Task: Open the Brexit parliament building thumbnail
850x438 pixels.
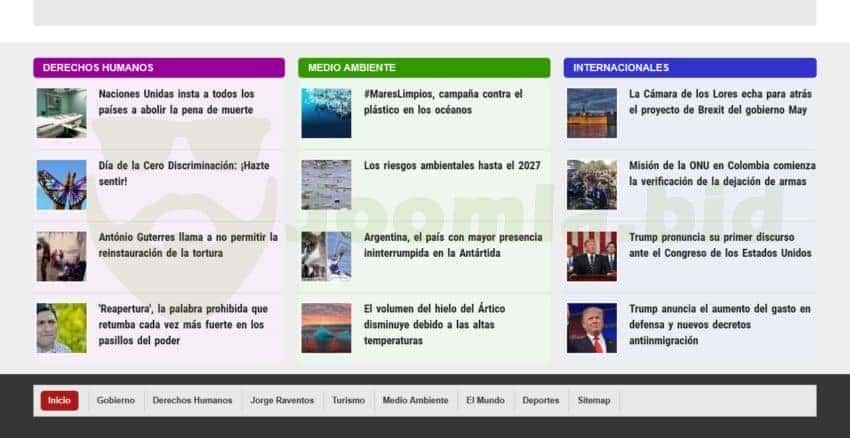Action: point(592,113)
